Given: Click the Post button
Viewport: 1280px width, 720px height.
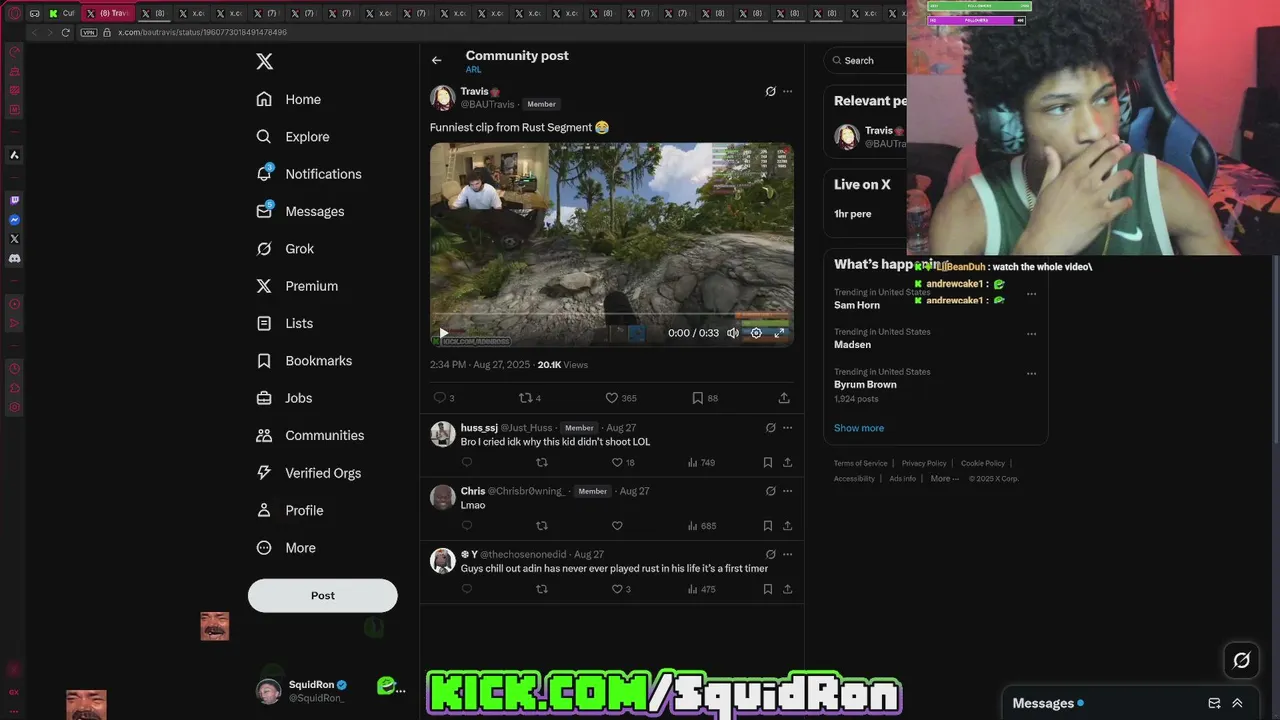Looking at the screenshot, I should tap(323, 595).
